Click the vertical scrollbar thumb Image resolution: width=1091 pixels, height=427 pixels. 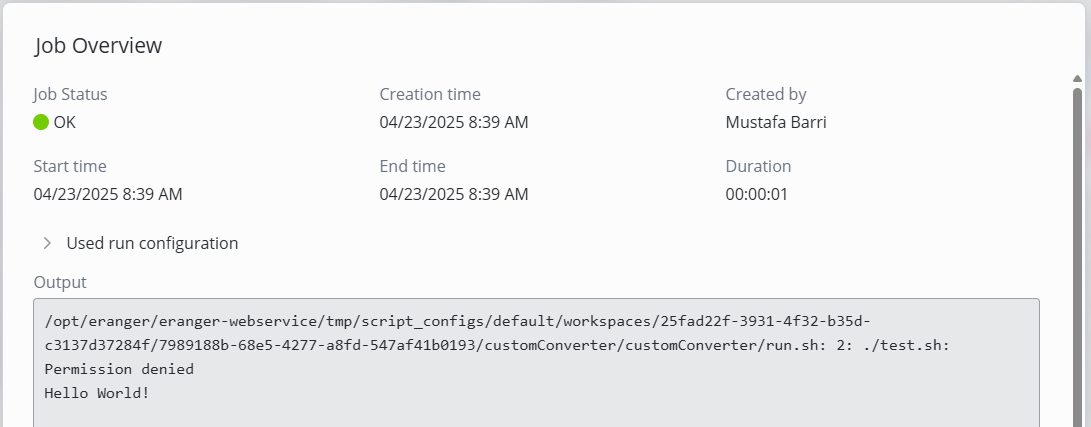coord(1077,250)
